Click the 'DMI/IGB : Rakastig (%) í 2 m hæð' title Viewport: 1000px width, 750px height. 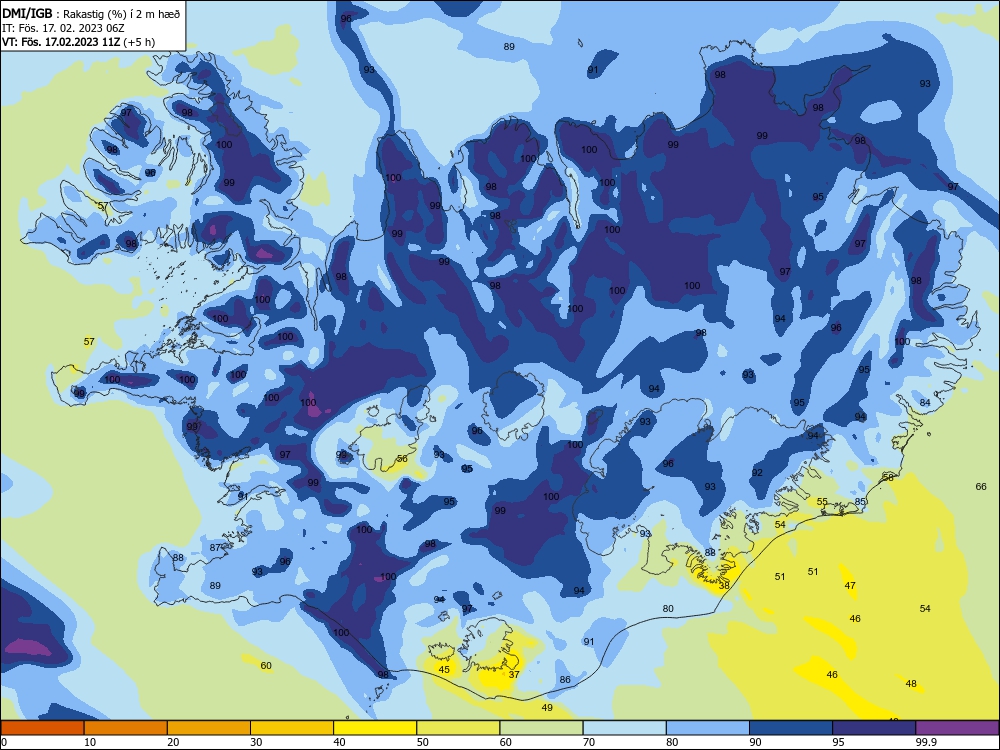click(x=91, y=14)
